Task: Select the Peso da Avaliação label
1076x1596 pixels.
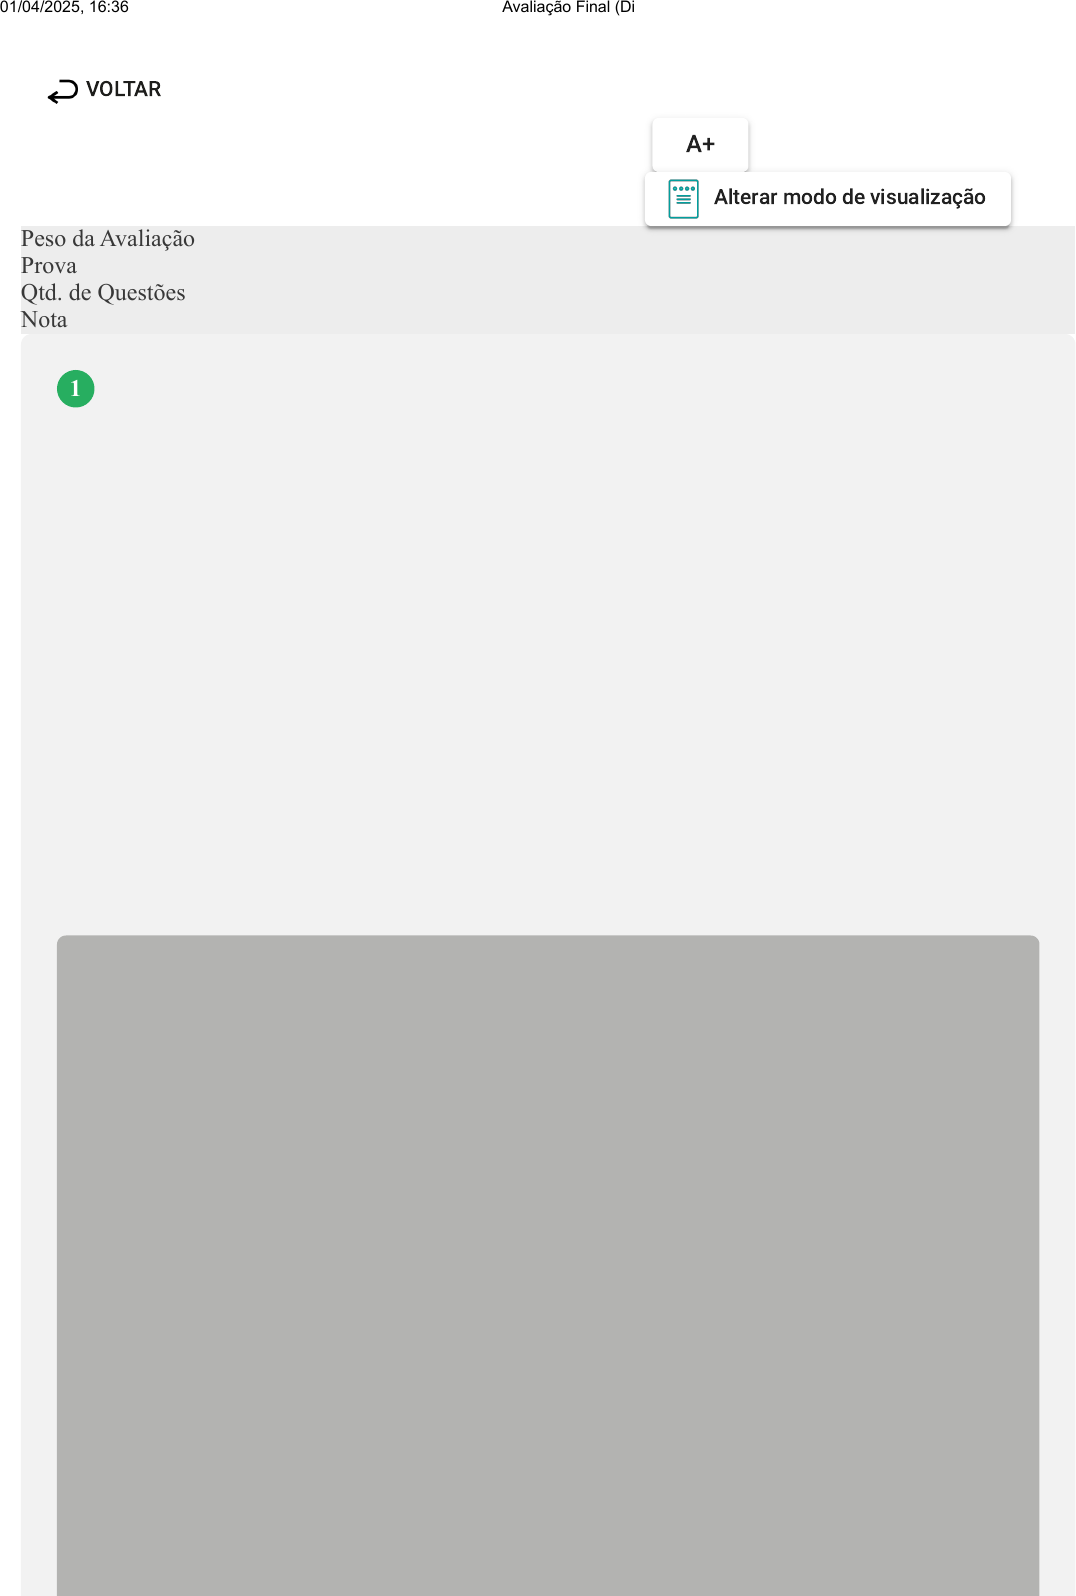Action: (108, 239)
